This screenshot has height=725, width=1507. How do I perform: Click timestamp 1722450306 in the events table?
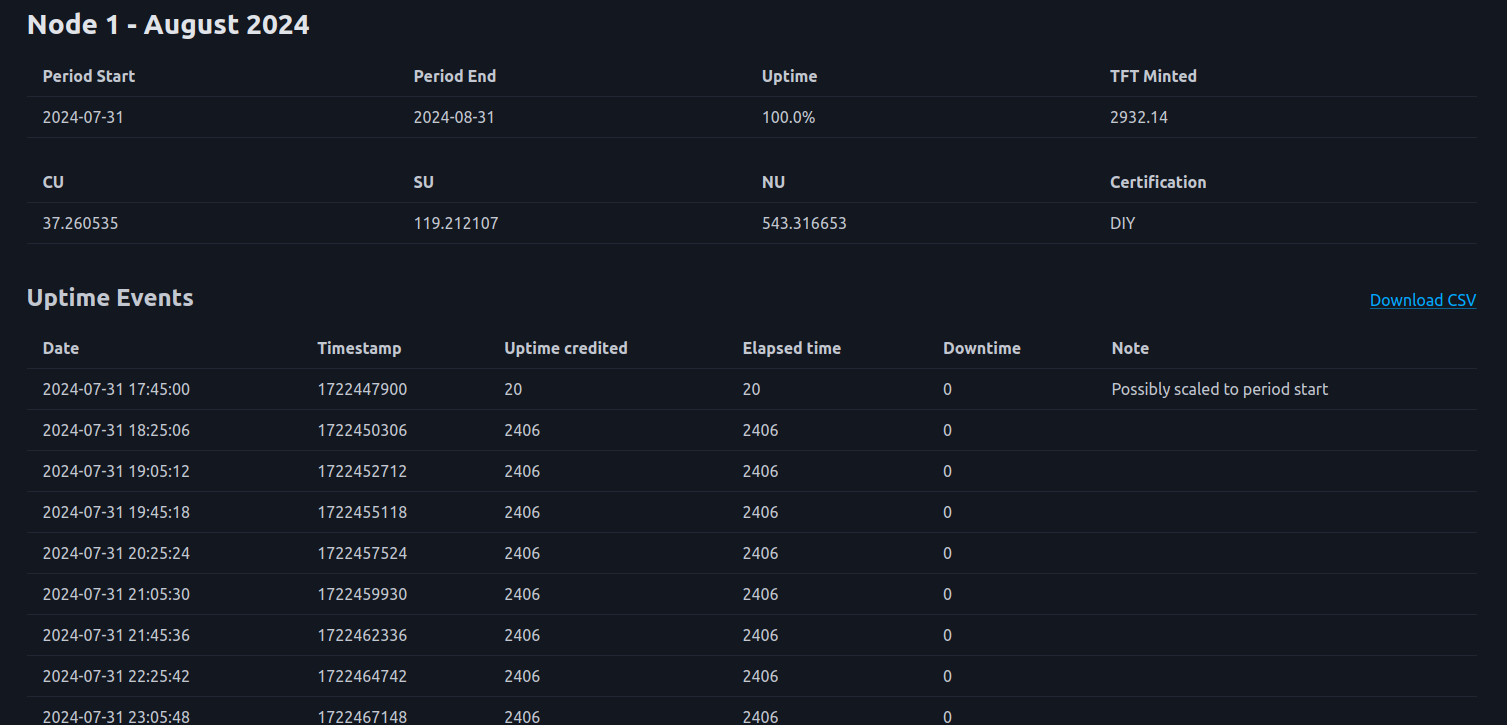(362, 430)
